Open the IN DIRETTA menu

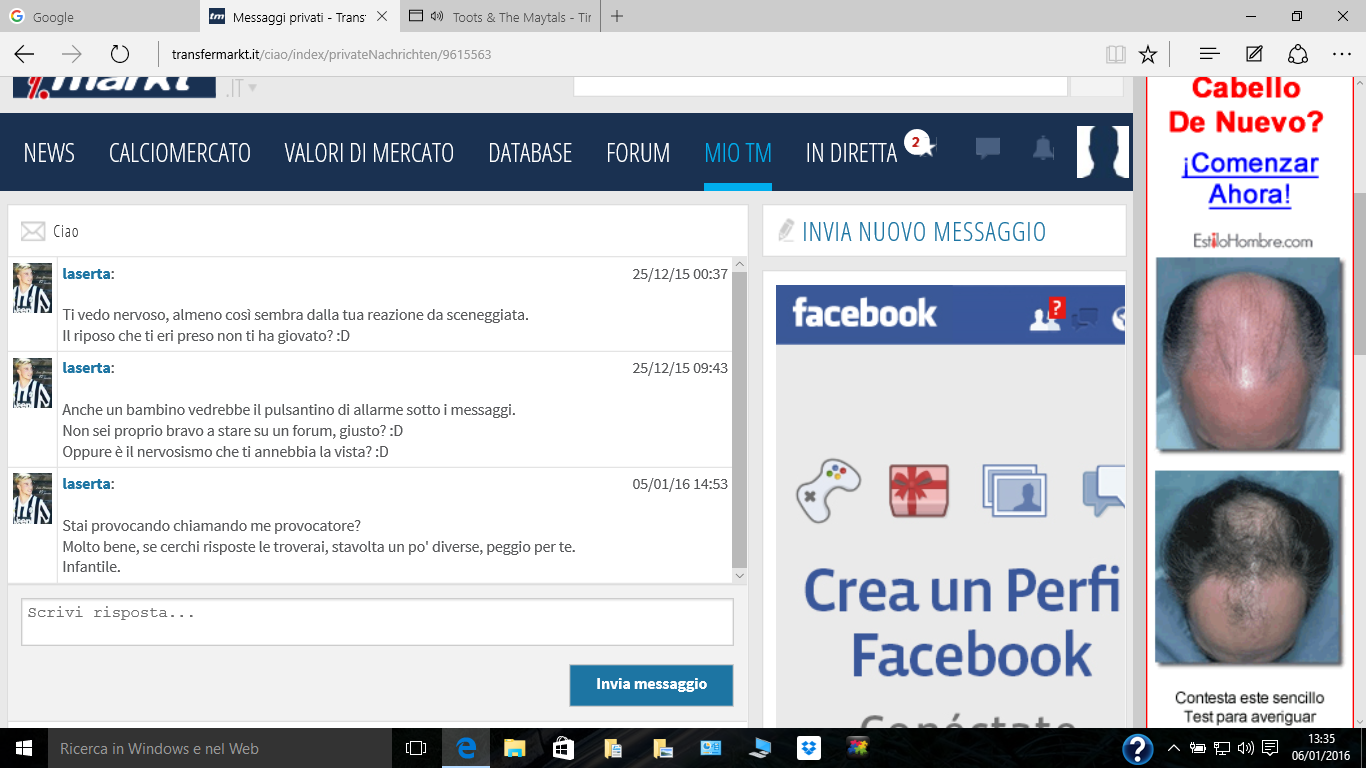coord(852,153)
